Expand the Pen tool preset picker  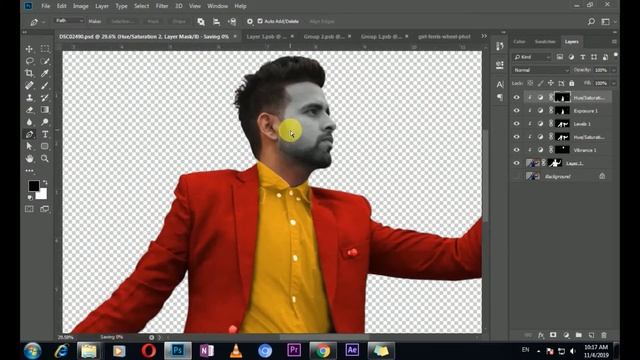(44, 22)
